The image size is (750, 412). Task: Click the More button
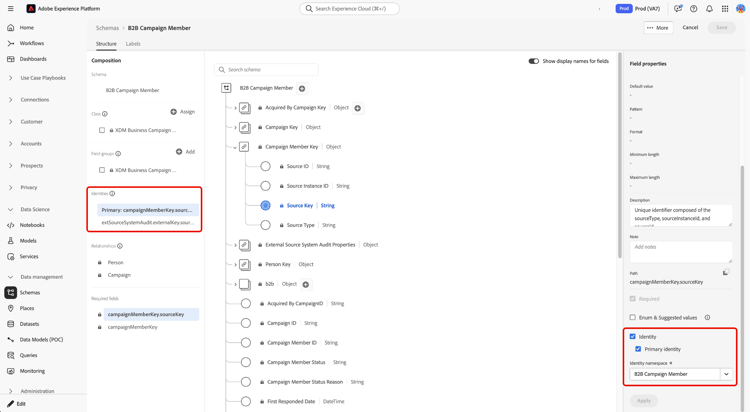point(658,28)
